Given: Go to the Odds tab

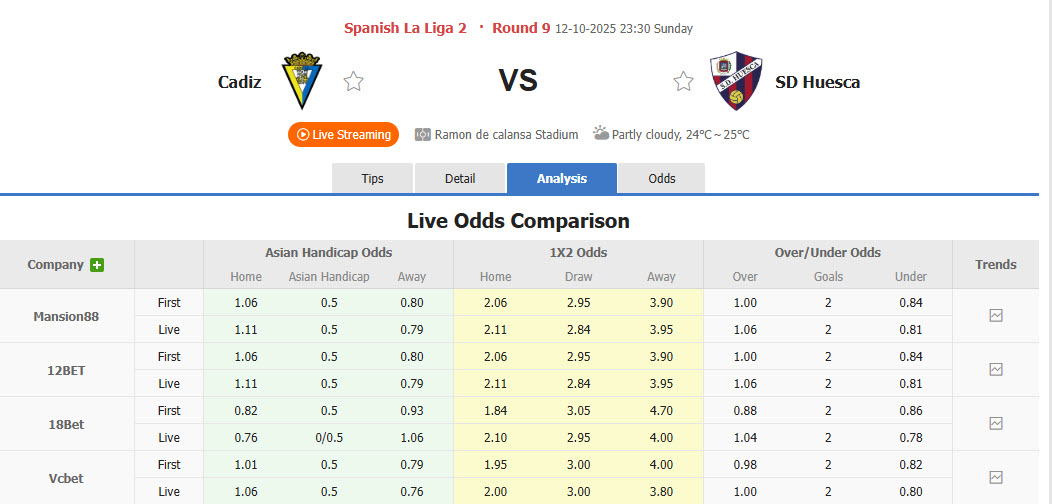Looking at the screenshot, I should click(662, 178).
